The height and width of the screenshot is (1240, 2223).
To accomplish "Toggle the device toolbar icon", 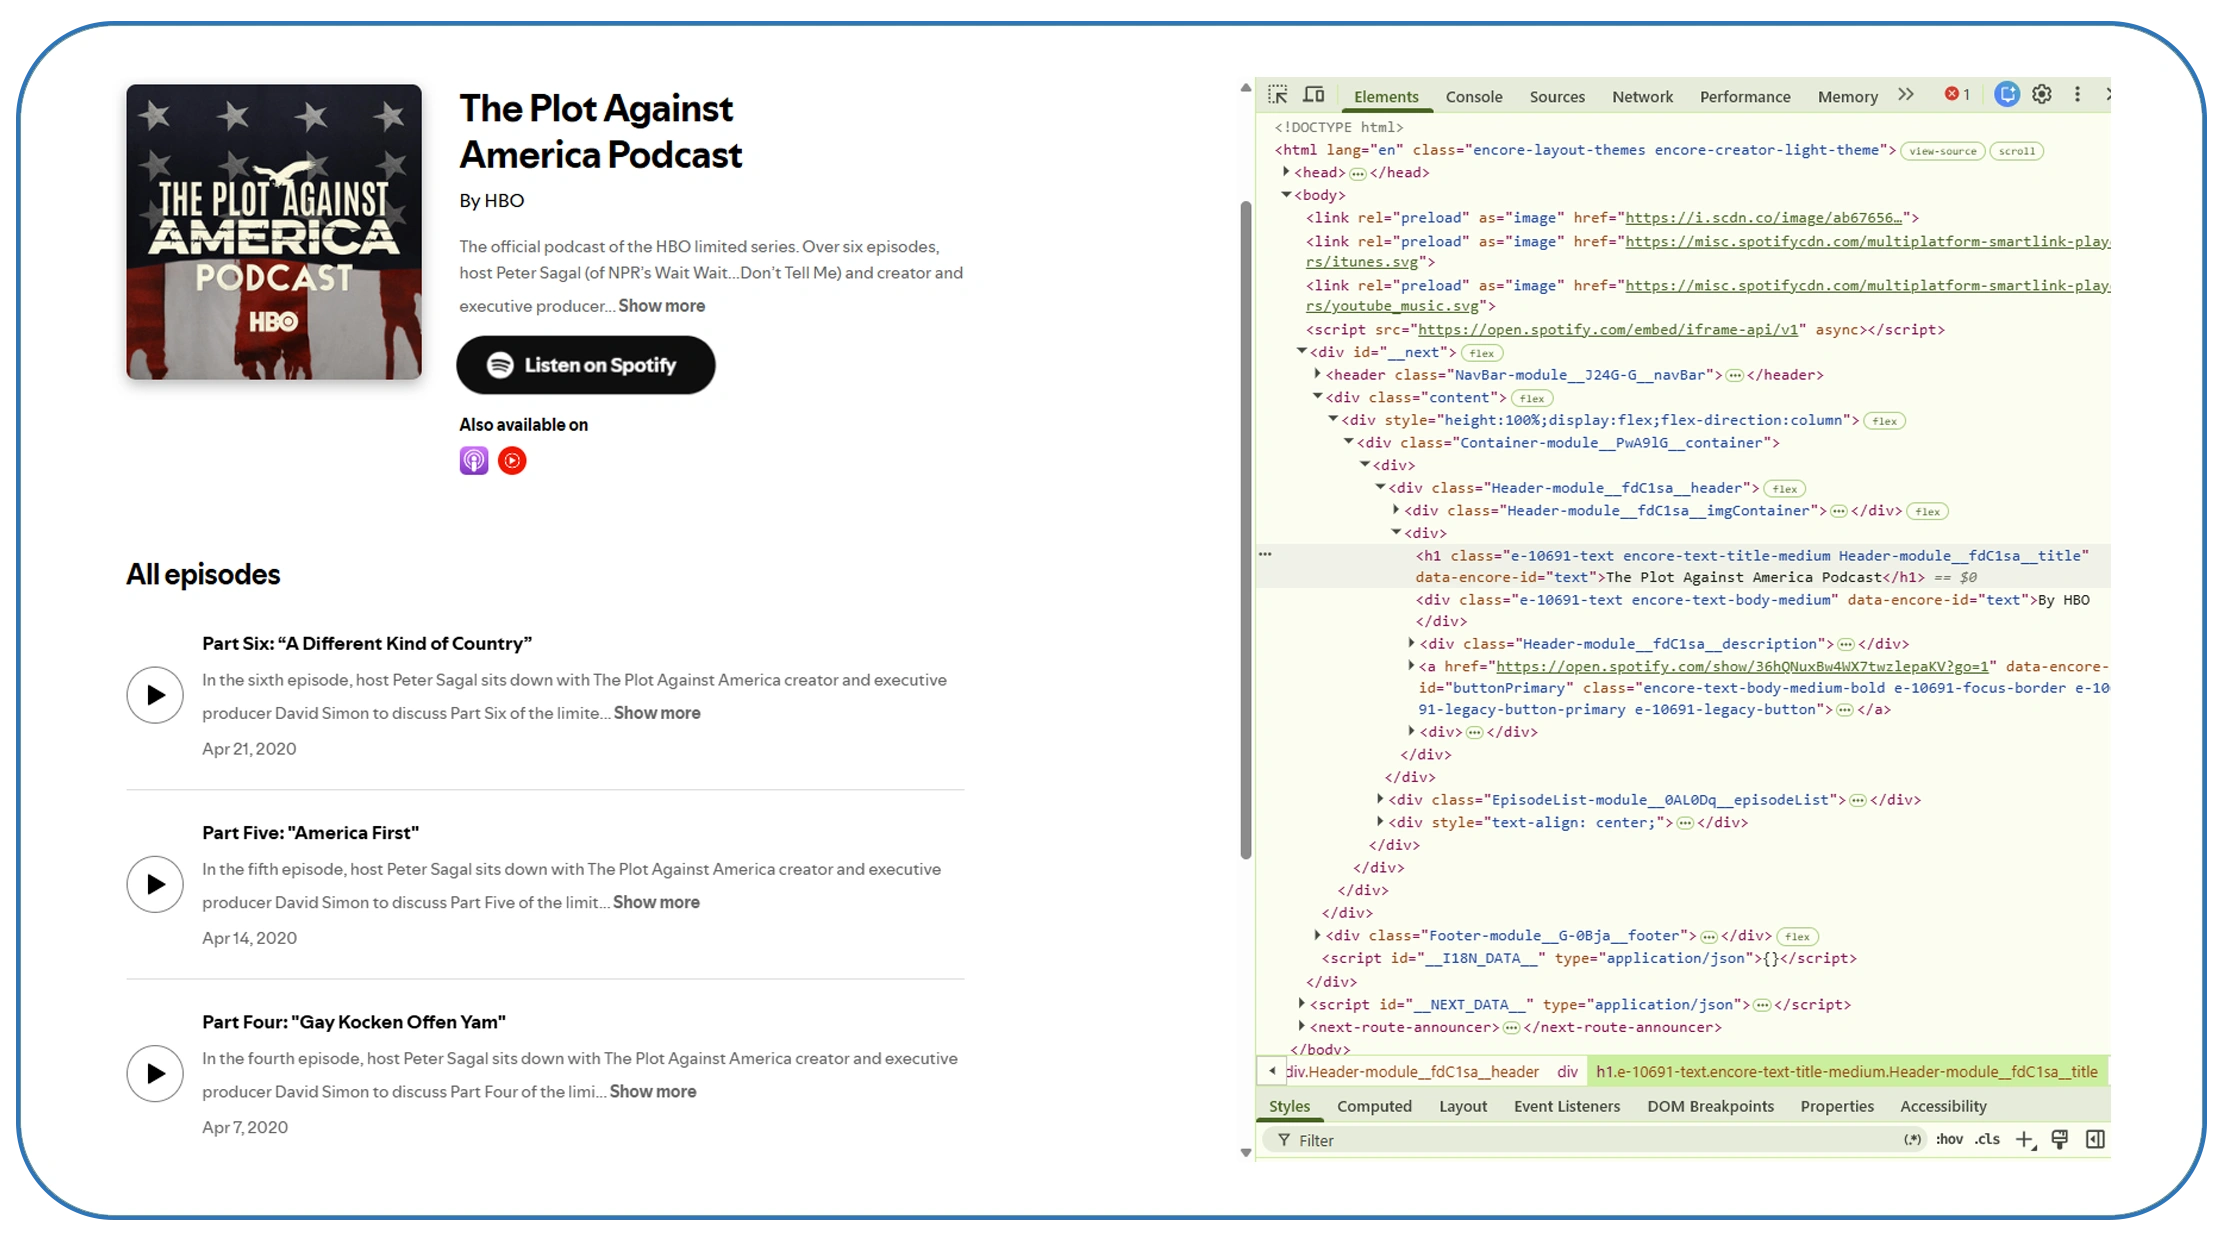I will (x=1314, y=95).
